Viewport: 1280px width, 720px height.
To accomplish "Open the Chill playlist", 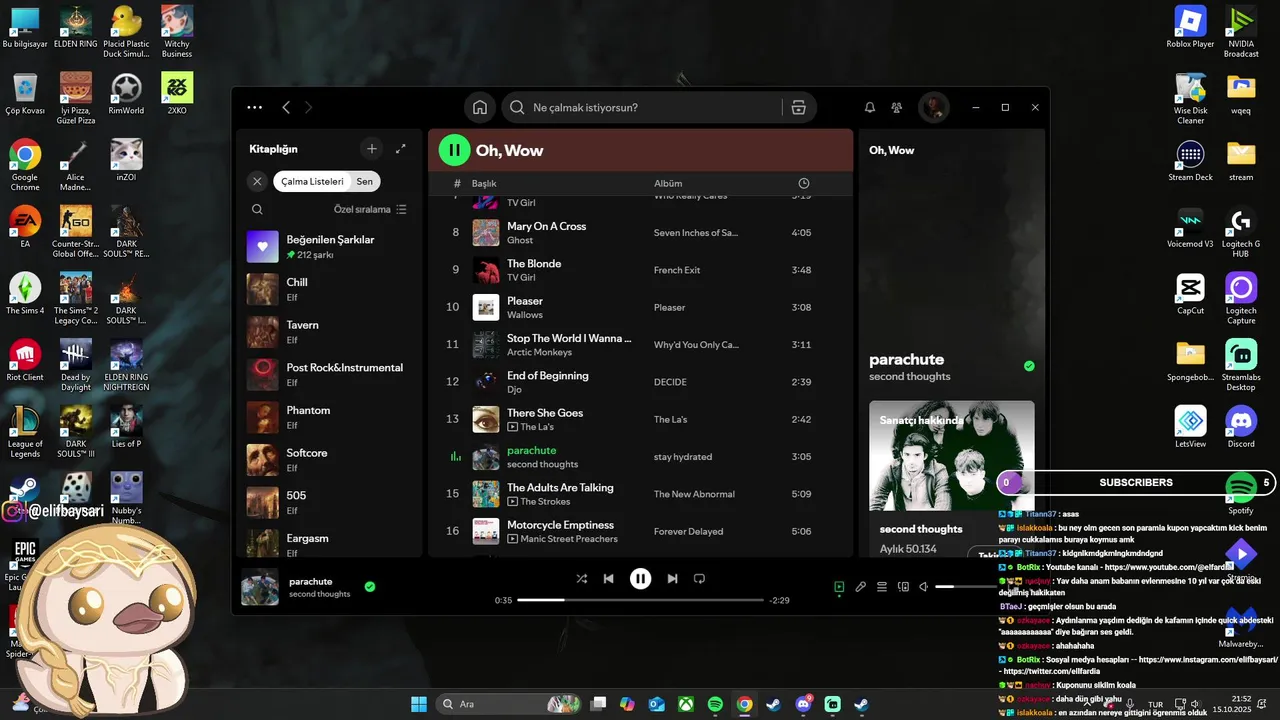I will click(328, 290).
